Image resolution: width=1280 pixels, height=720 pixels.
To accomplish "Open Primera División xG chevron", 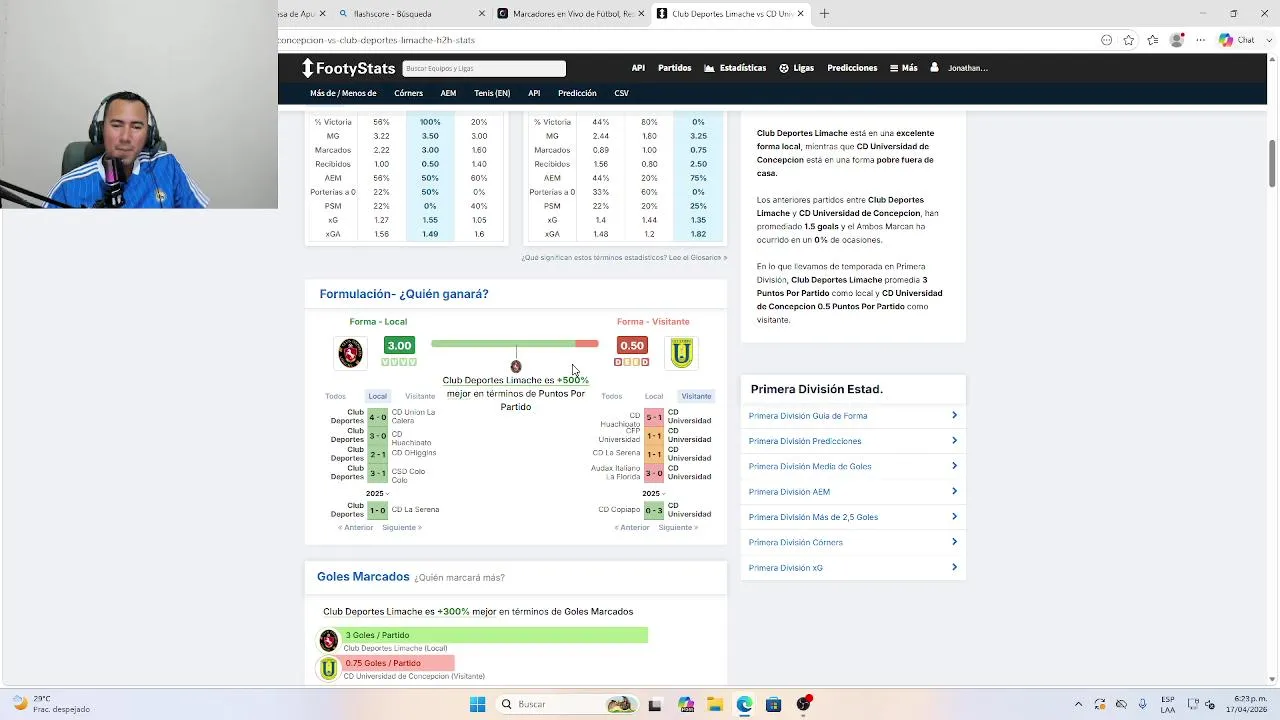I will pos(954,567).
